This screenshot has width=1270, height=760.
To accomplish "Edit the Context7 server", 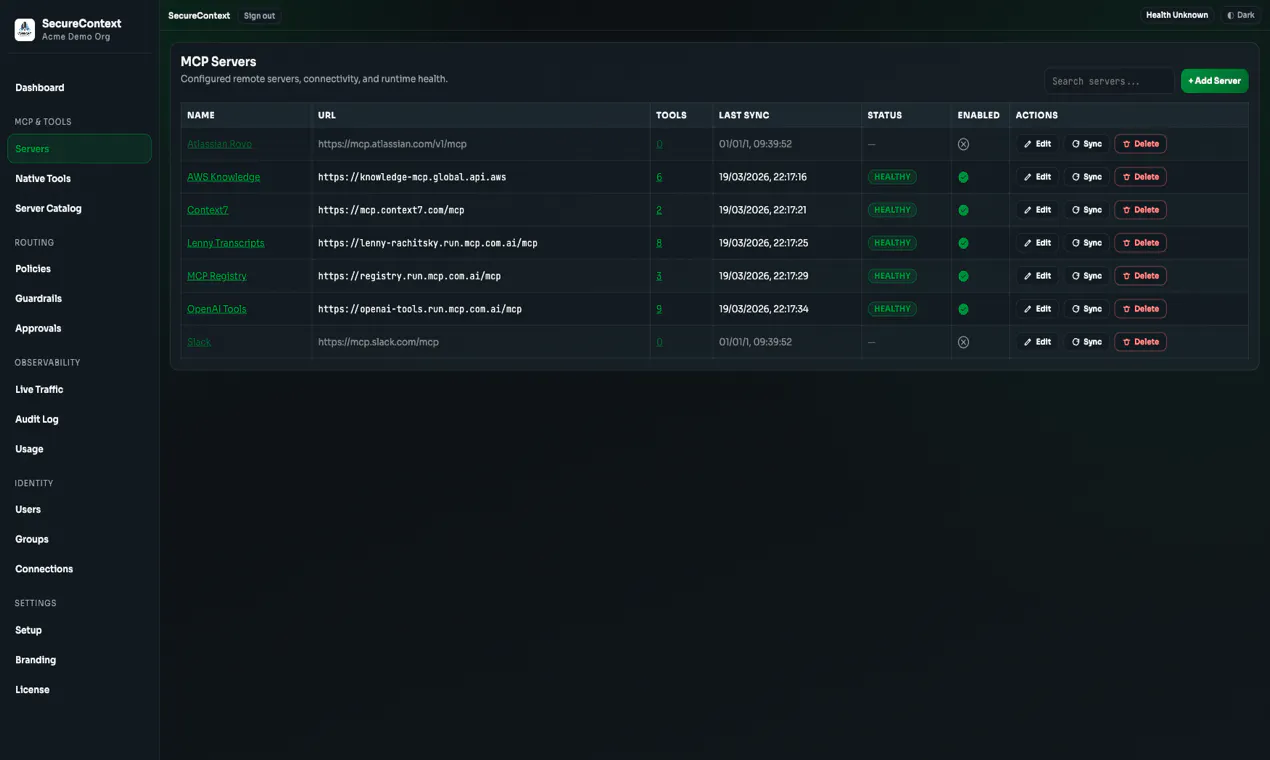I will (1038, 210).
